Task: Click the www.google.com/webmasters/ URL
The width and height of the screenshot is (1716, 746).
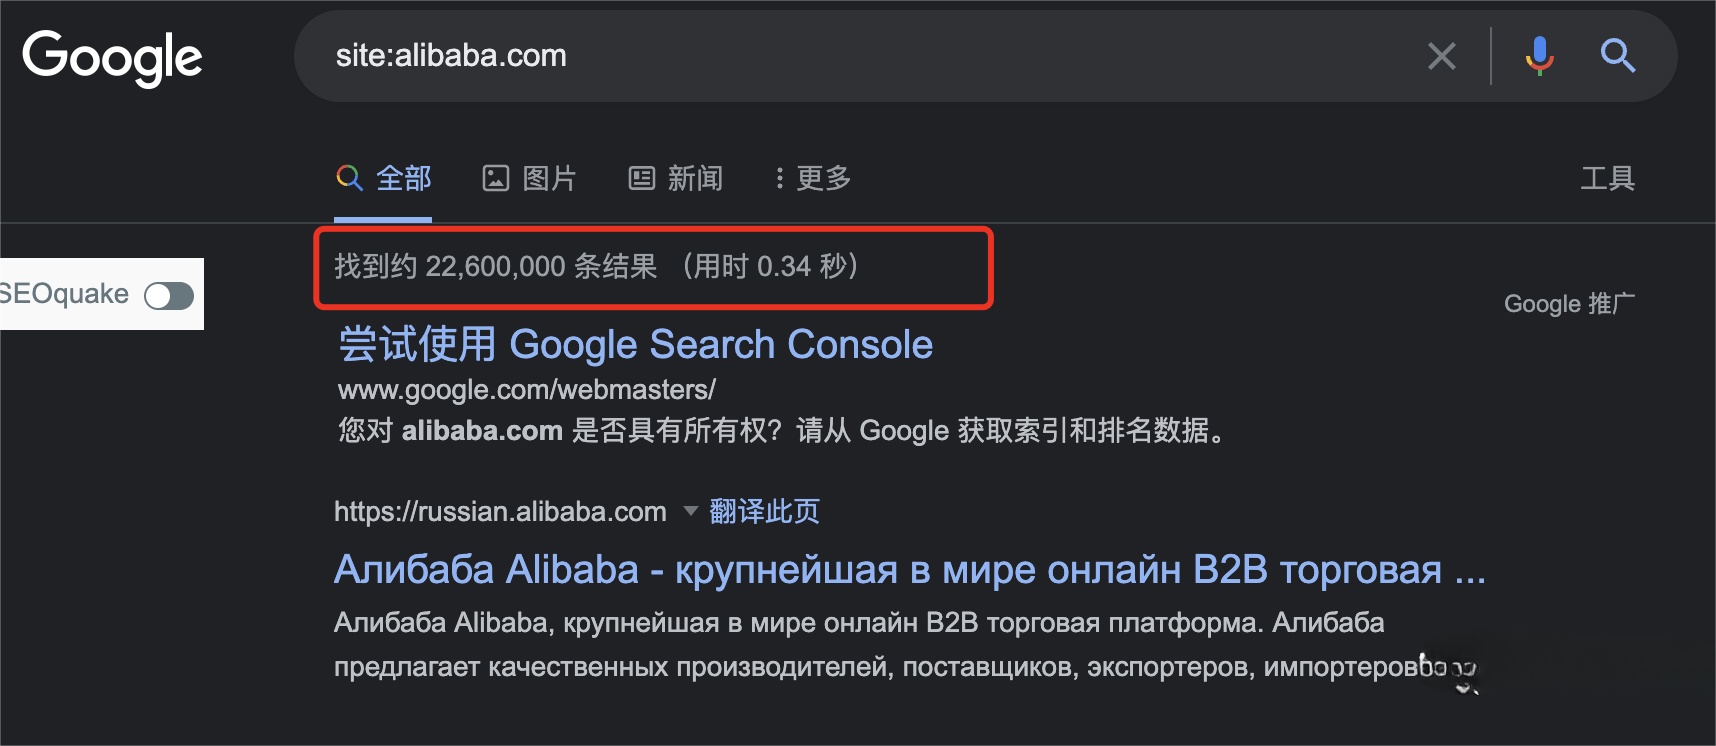Action: point(527,389)
